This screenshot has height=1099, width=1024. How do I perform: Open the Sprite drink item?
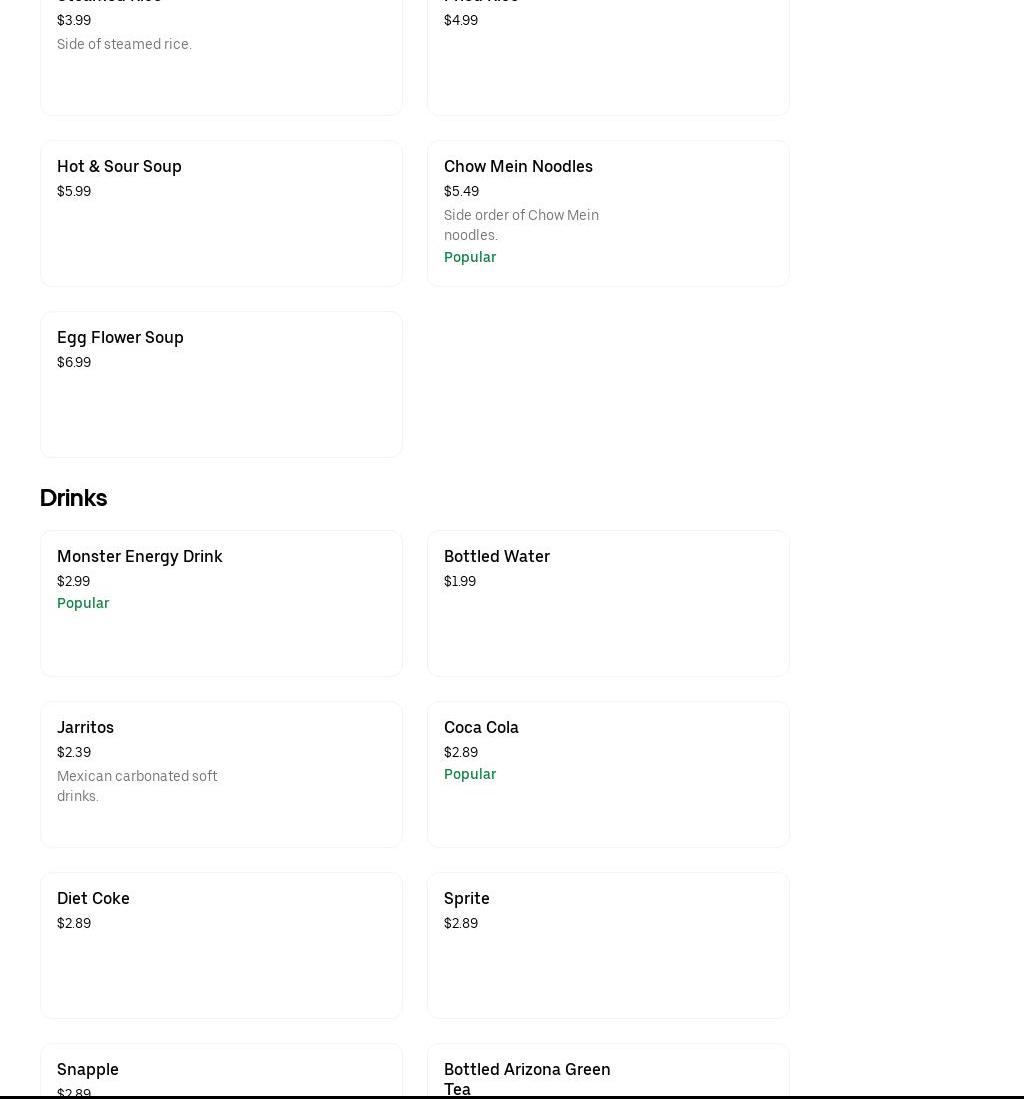tap(466, 899)
